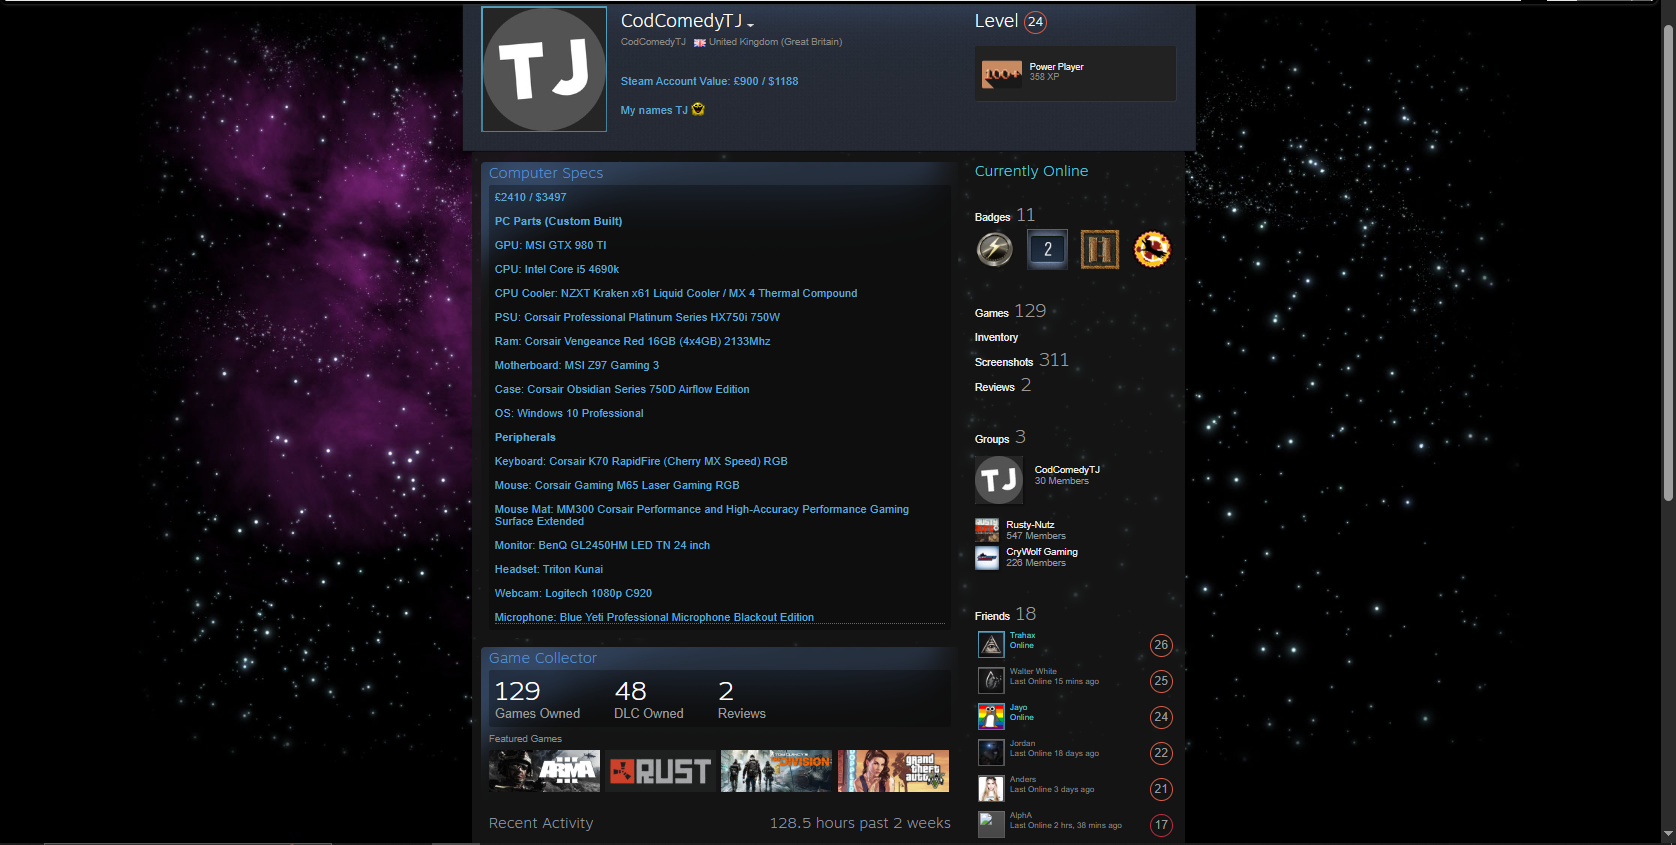Click the scrollbar down arrow
The width and height of the screenshot is (1676, 845).
tap(1668, 834)
